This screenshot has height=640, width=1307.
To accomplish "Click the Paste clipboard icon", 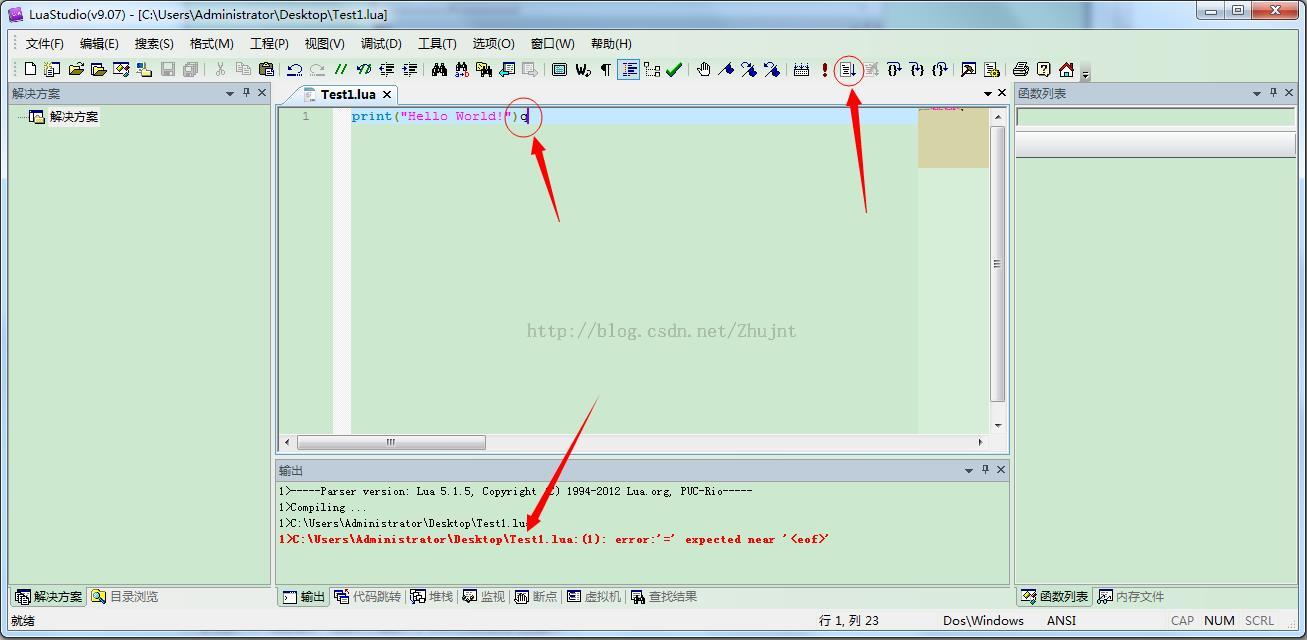I will coord(266,69).
